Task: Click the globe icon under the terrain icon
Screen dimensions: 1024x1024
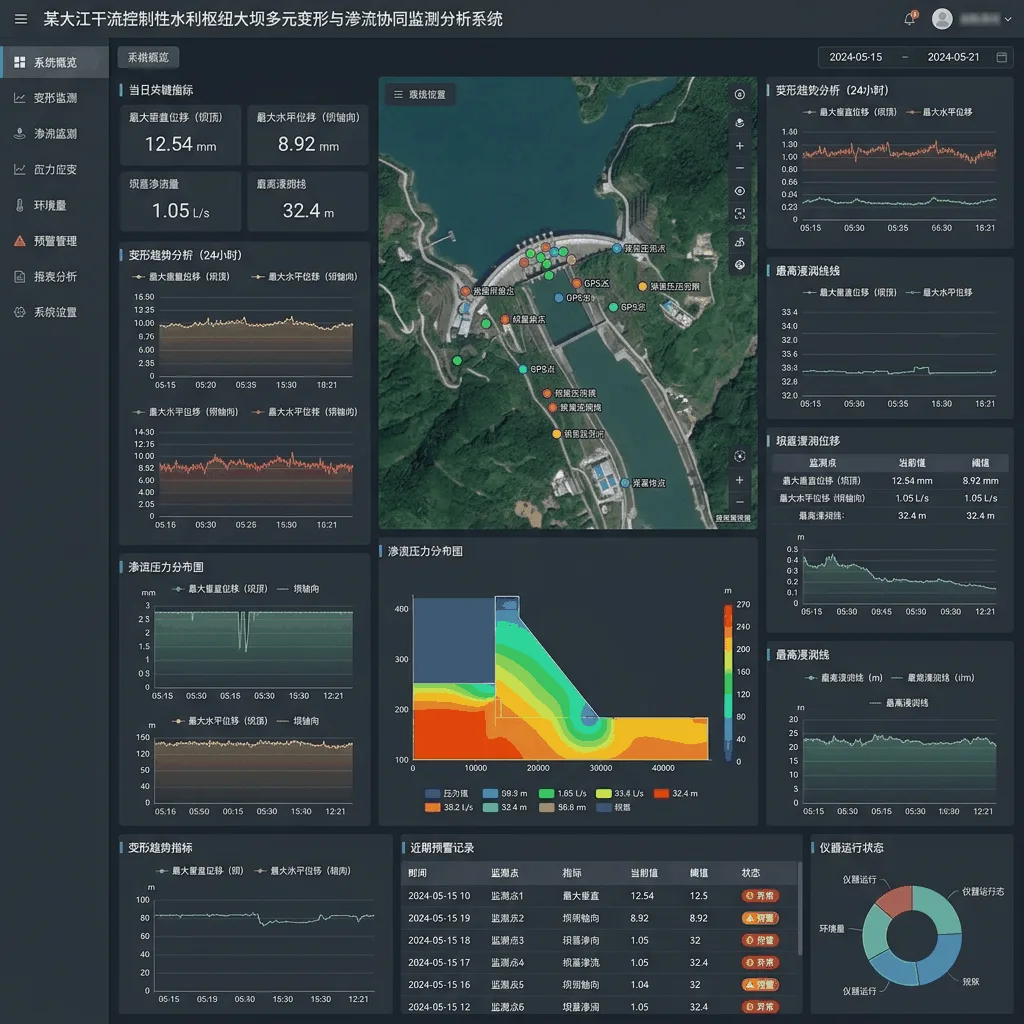Action: coord(739,265)
